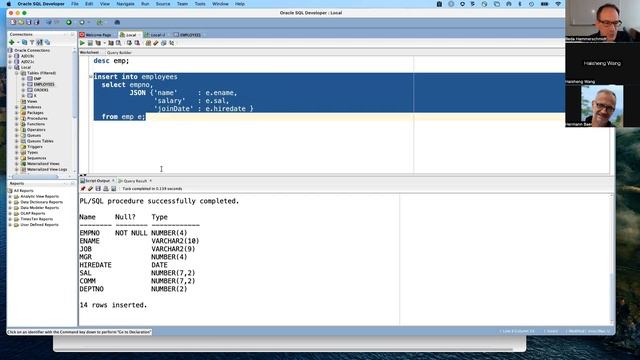Click the eraser Clear icon in worksheet toolbar

coord(156,43)
